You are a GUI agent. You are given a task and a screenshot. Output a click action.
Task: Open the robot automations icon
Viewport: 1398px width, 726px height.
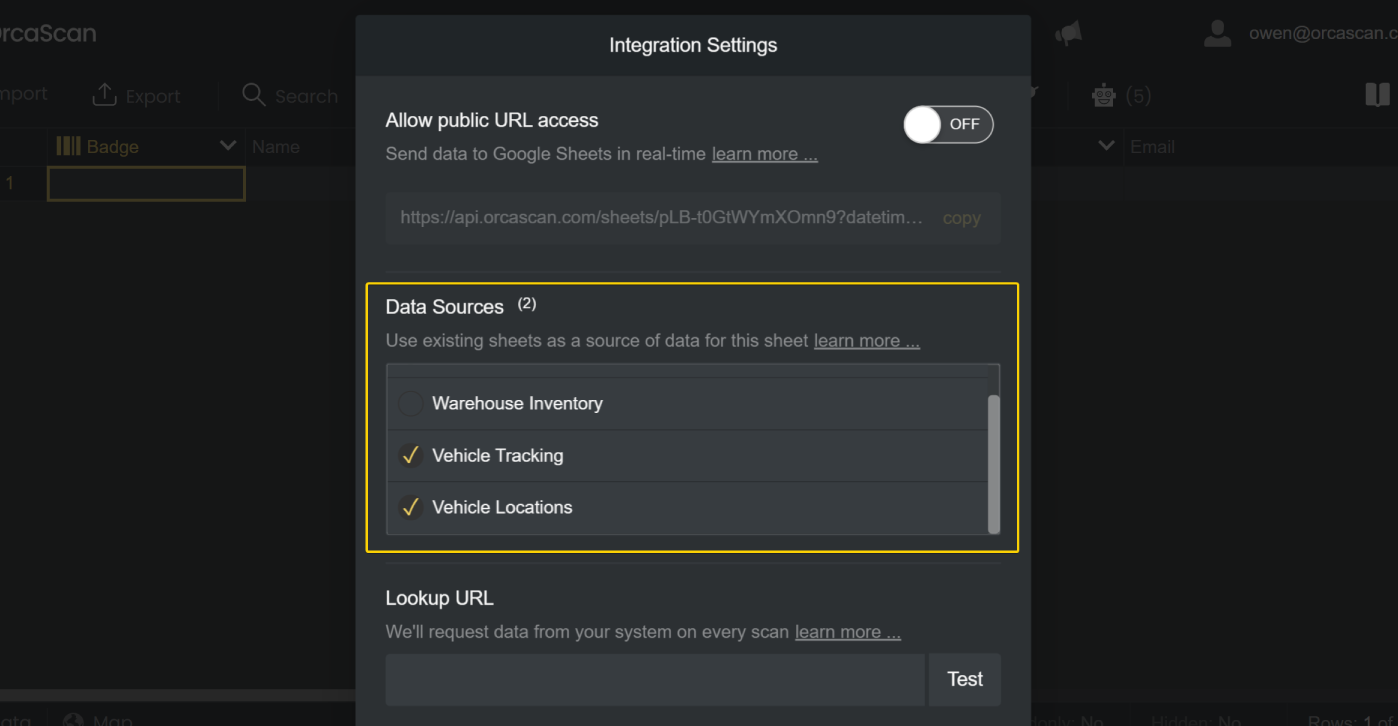point(1104,96)
